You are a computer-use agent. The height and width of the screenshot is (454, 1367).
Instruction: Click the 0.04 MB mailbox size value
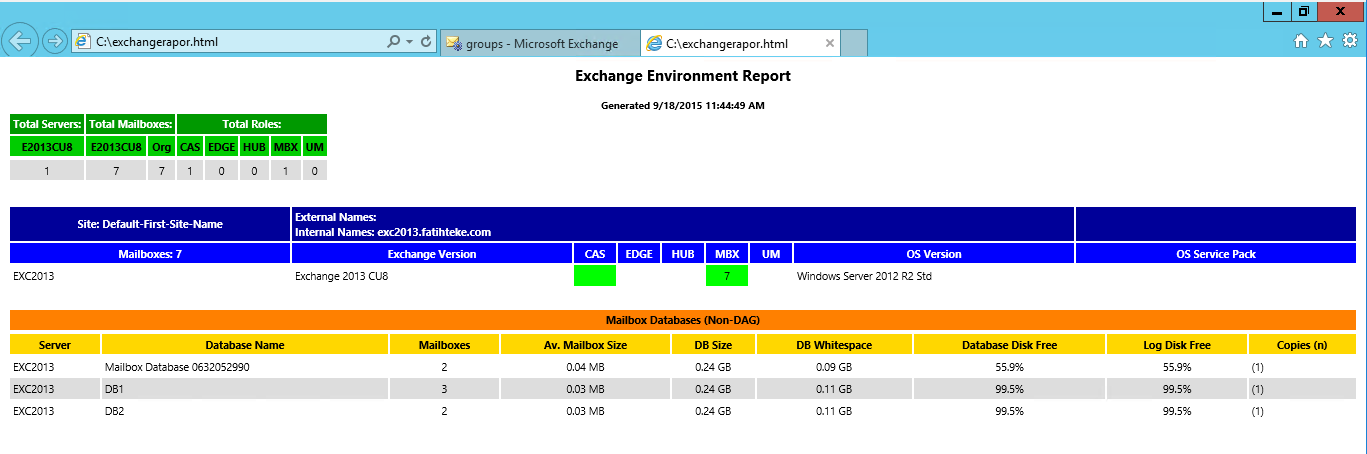pyautogui.click(x=584, y=367)
